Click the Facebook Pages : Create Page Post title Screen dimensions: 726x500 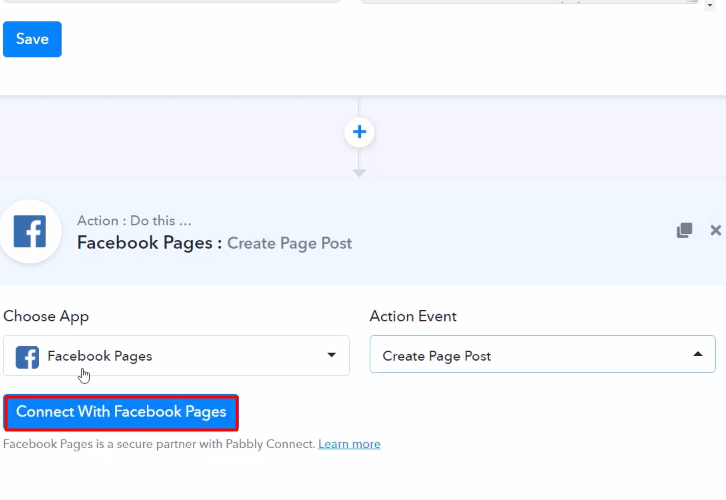click(214, 243)
